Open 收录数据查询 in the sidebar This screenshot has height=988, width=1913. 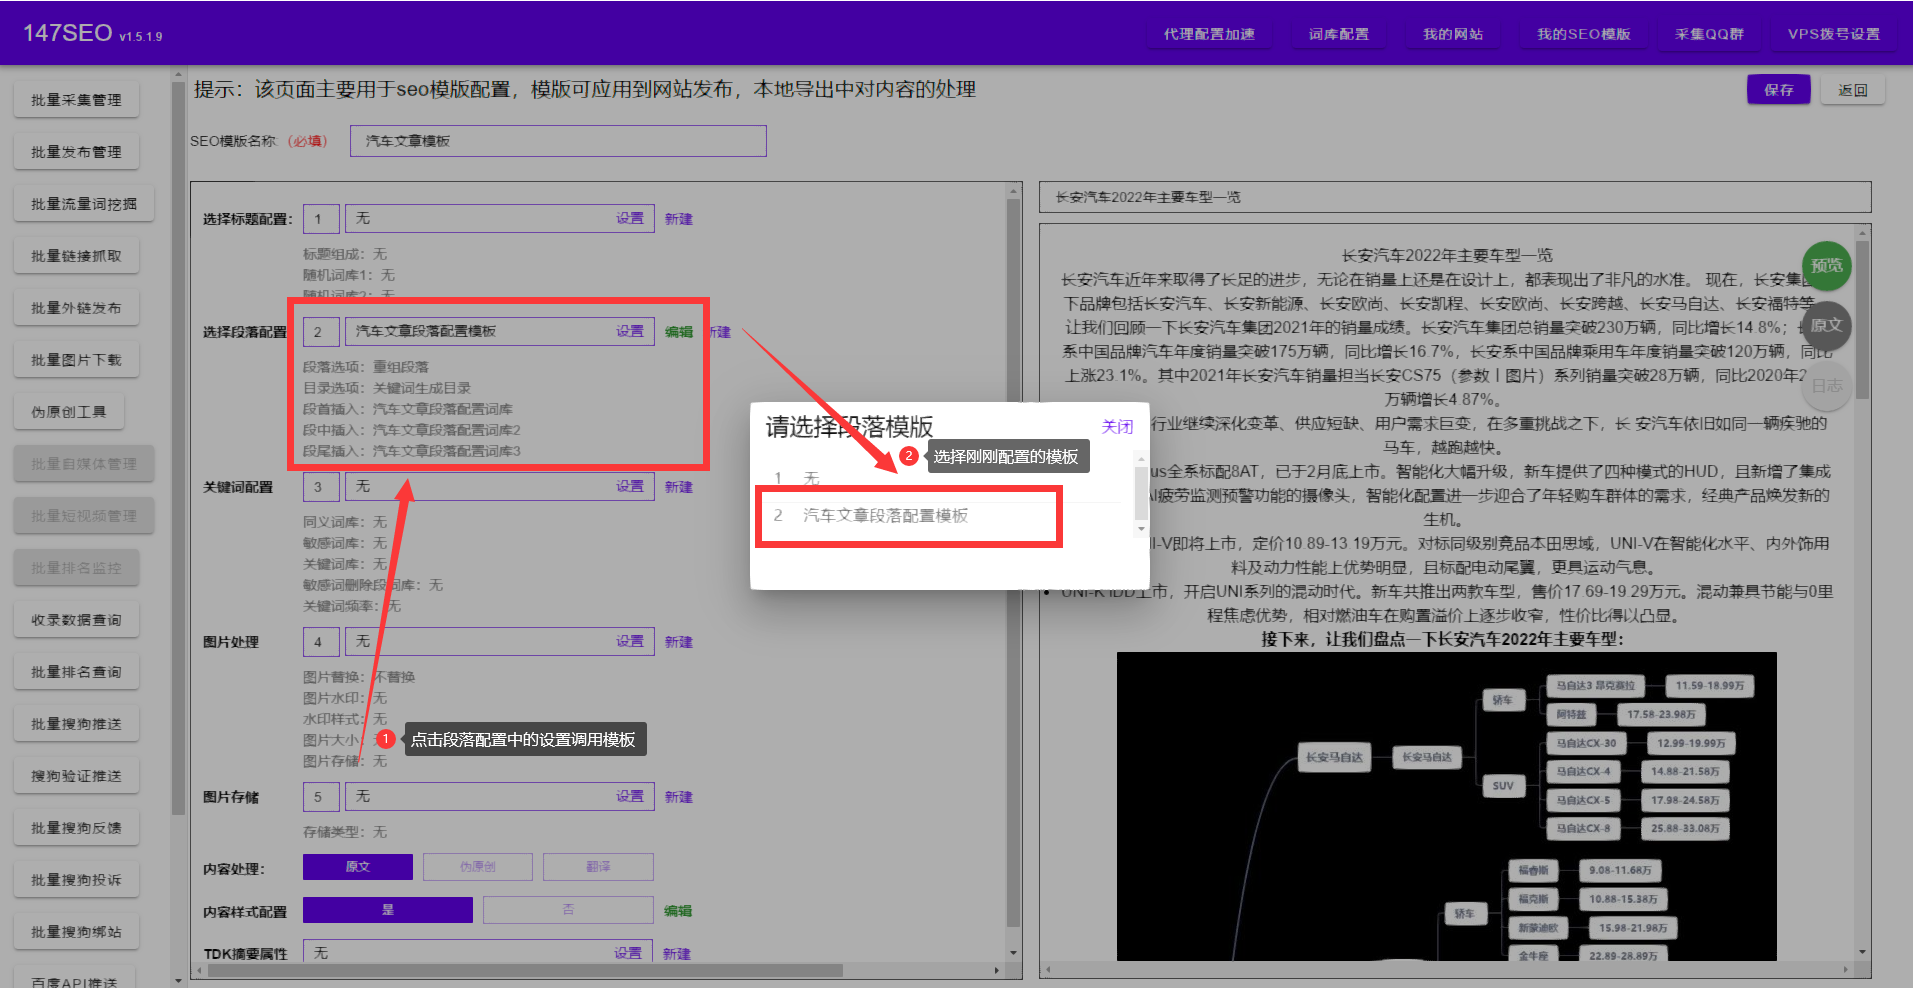[x=76, y=620]
